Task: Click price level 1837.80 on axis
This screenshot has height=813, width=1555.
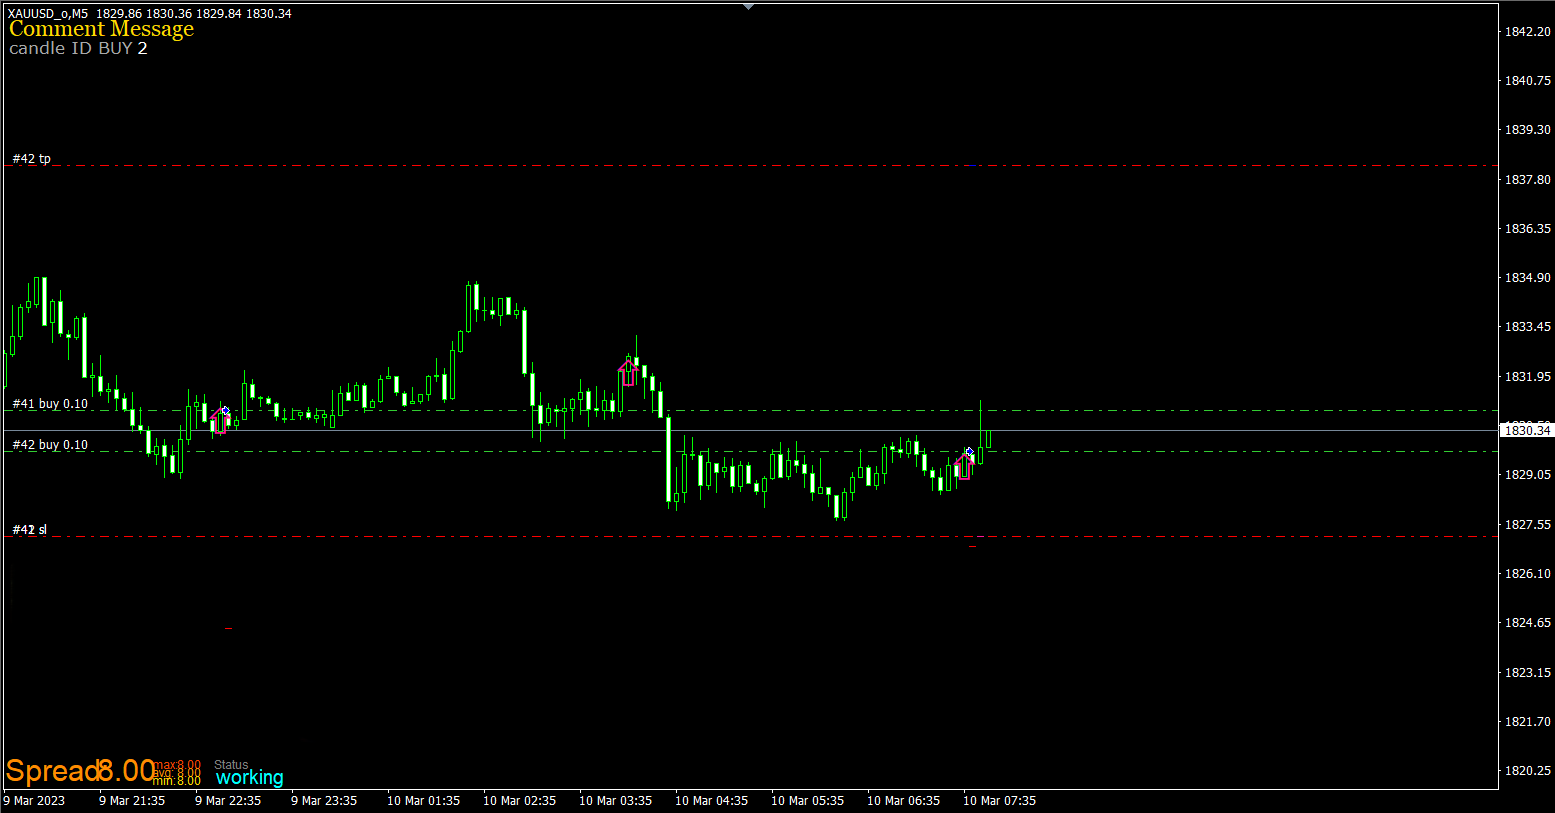Action: 1528,180
